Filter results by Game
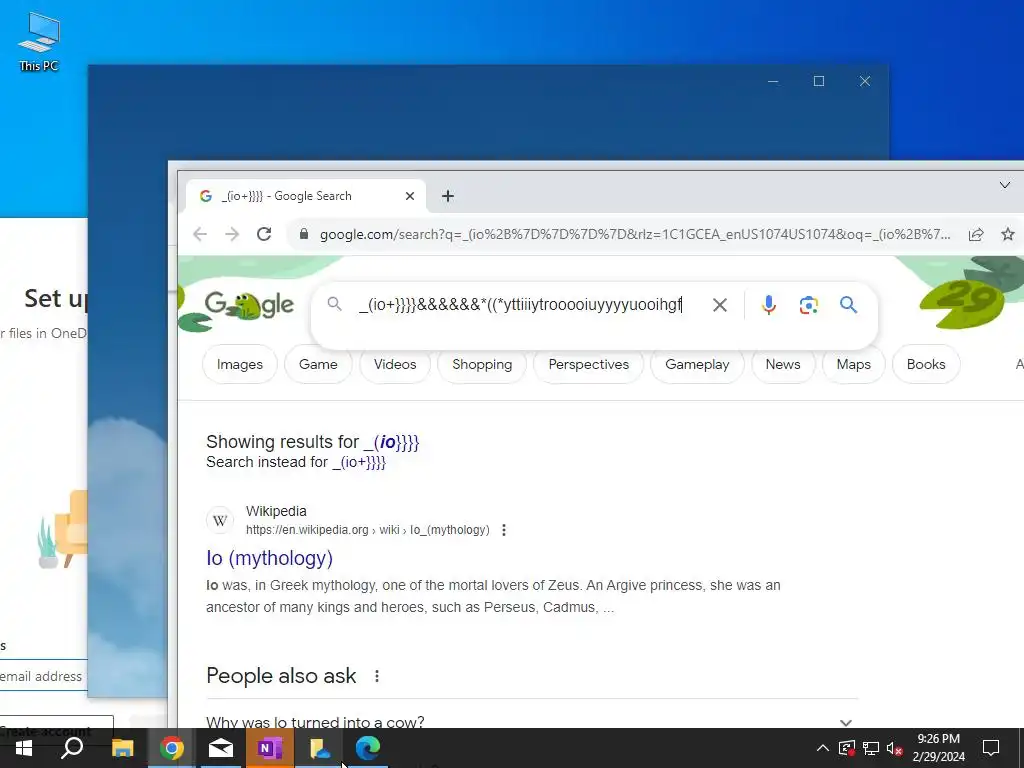Screen dimensions: 1024x768 [318, 364]
